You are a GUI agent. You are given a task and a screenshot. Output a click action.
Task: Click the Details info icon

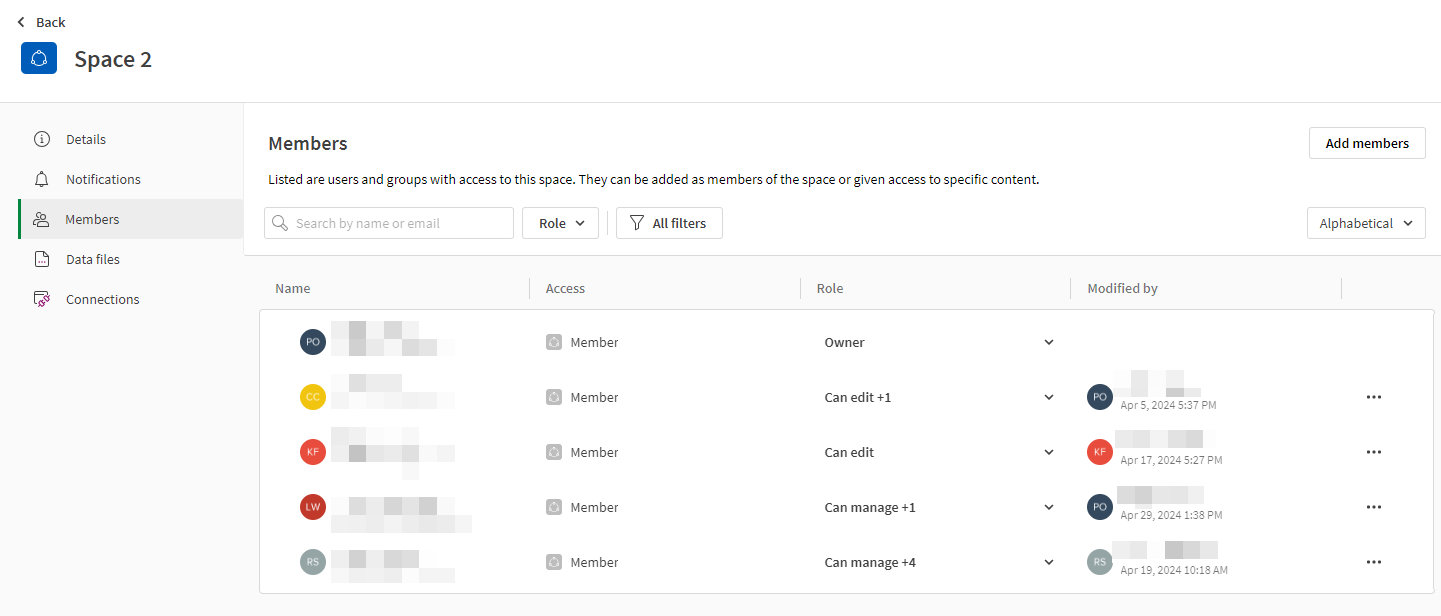click(x=42, y=139)
